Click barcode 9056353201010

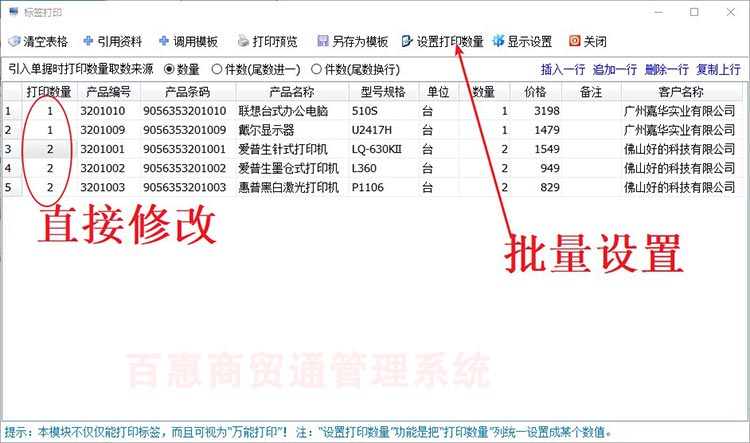click(188, 111)
